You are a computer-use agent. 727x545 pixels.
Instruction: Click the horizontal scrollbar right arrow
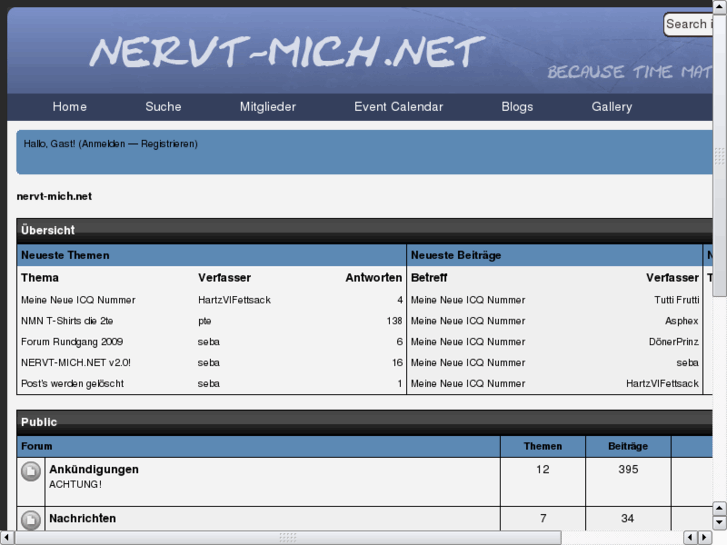point(705,537)
